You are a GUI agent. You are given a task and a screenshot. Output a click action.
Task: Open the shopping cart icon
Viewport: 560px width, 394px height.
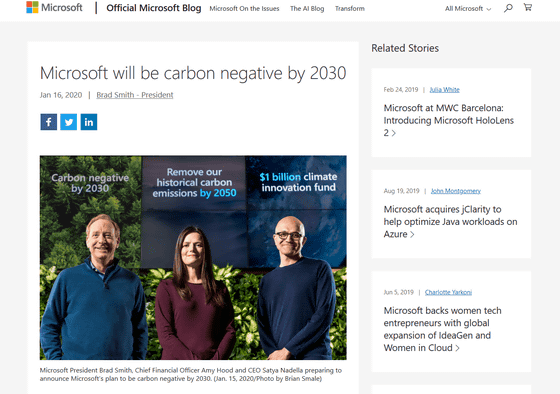coord(528,7)
